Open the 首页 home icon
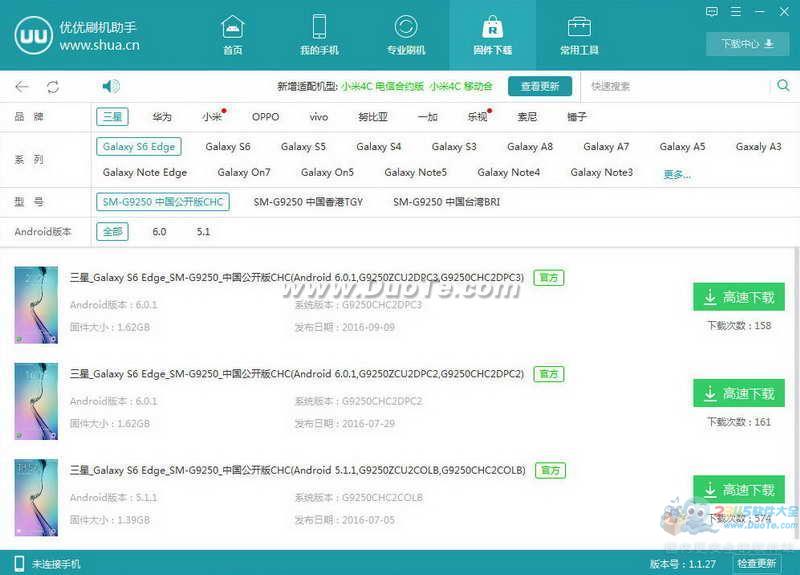The width and height of the screenshot is (800, 575). (232, 34)
